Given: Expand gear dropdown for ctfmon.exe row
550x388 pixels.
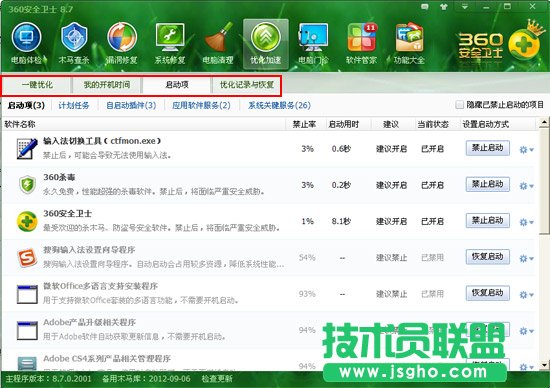Looking at the screenshot, I should pyautogui.click(x=526, y=150).
